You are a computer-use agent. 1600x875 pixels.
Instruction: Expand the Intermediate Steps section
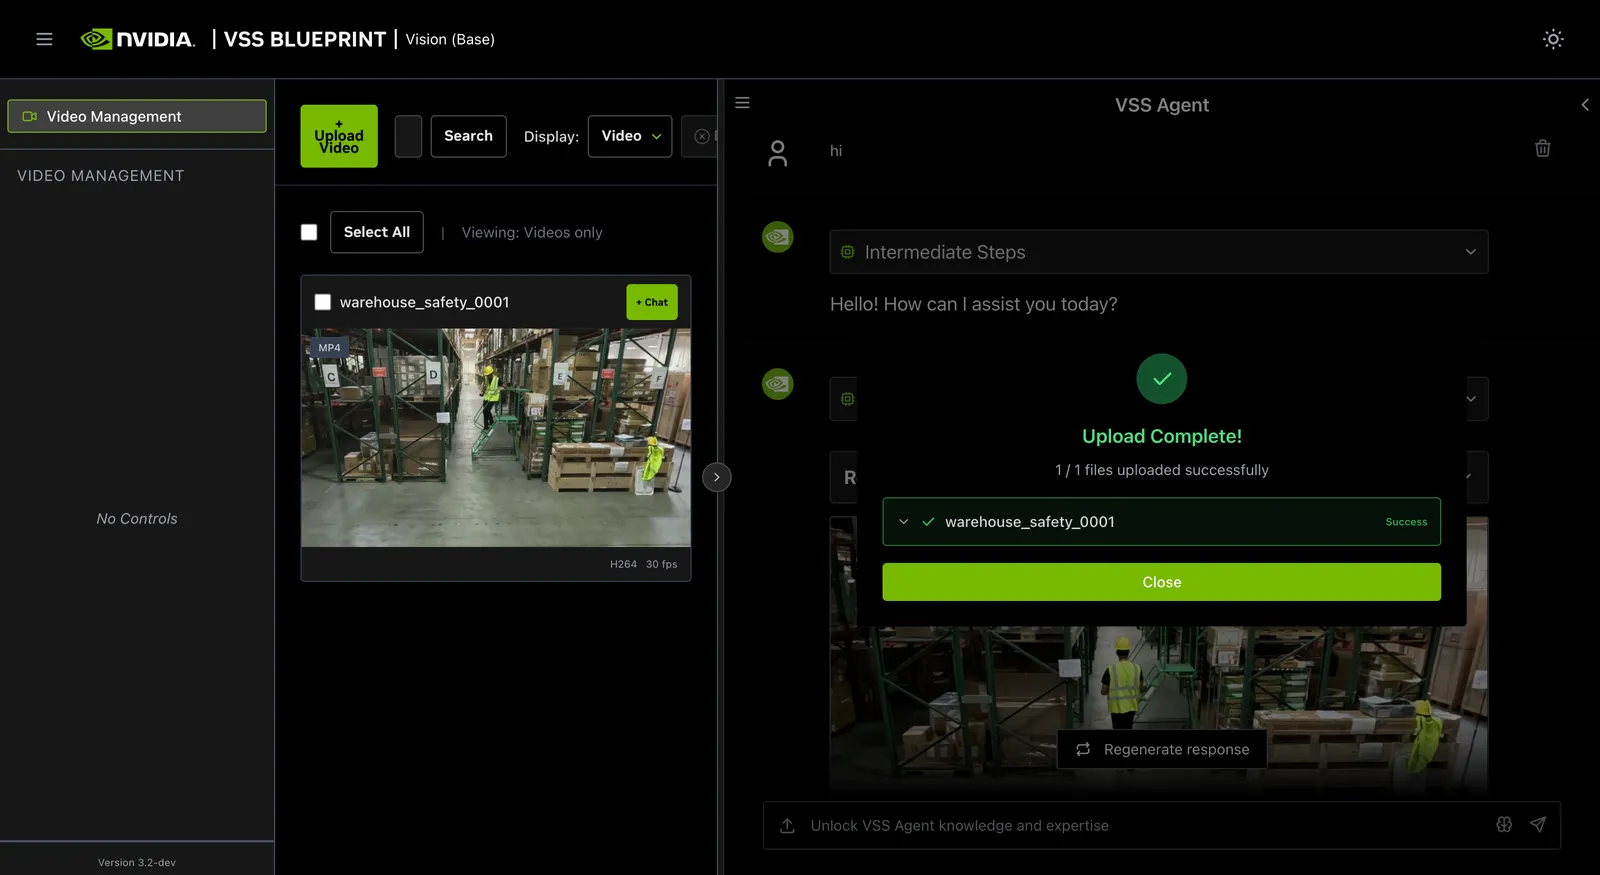coord(1159,252)
